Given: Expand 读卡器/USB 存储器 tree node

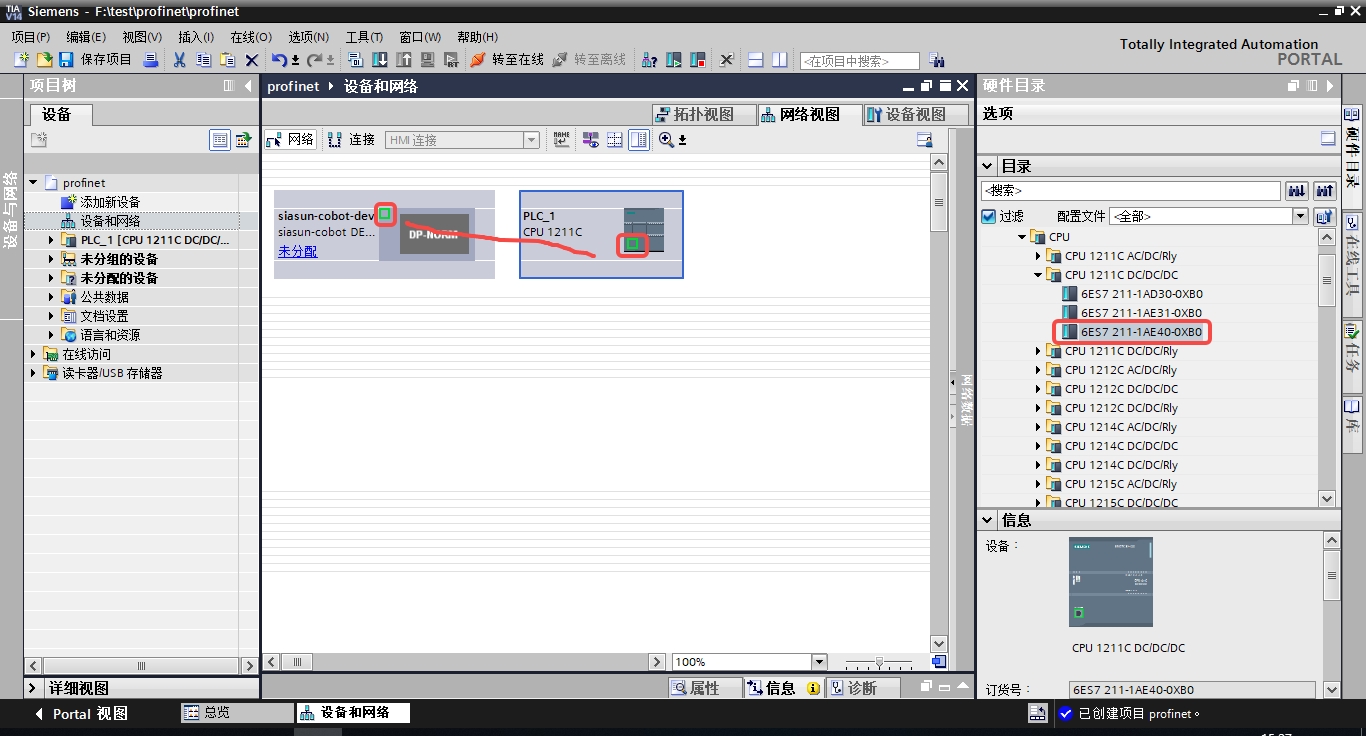Looking at the screenshot, I should [x=34, y=373].
